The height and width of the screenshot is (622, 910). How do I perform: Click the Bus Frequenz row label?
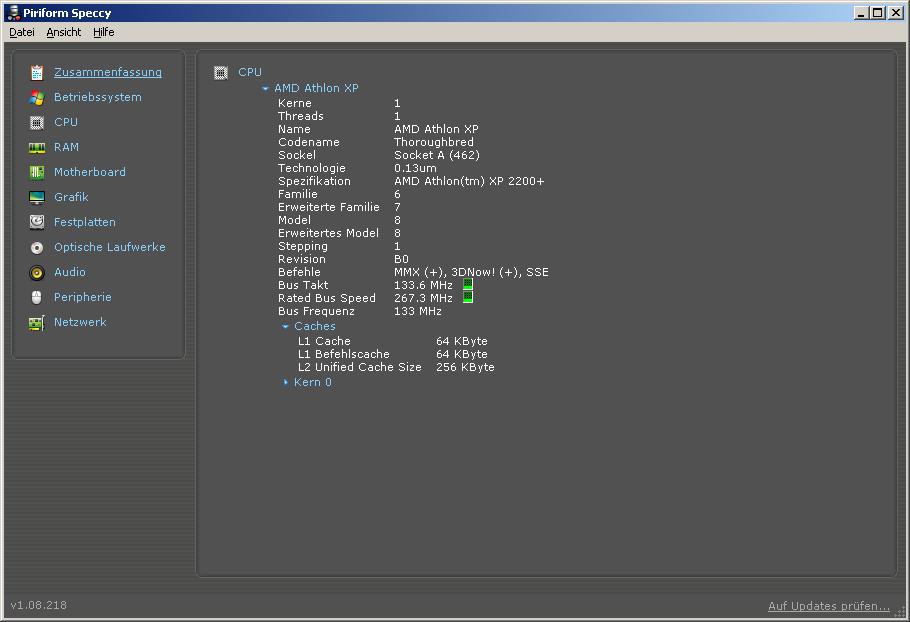tap(316, 311)
